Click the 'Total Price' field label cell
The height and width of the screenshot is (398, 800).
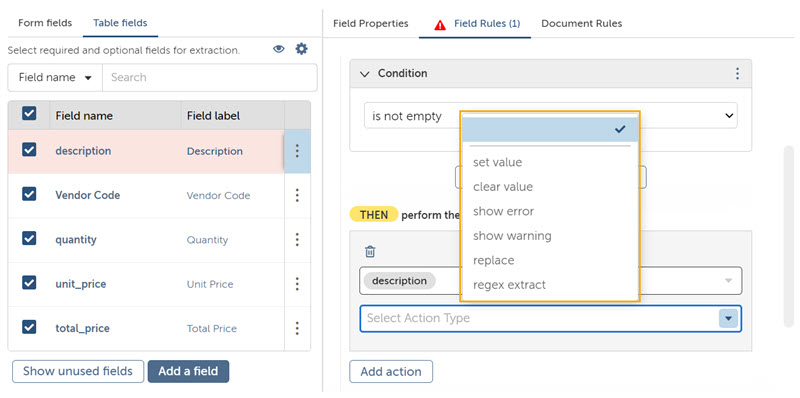pos(212,329)
